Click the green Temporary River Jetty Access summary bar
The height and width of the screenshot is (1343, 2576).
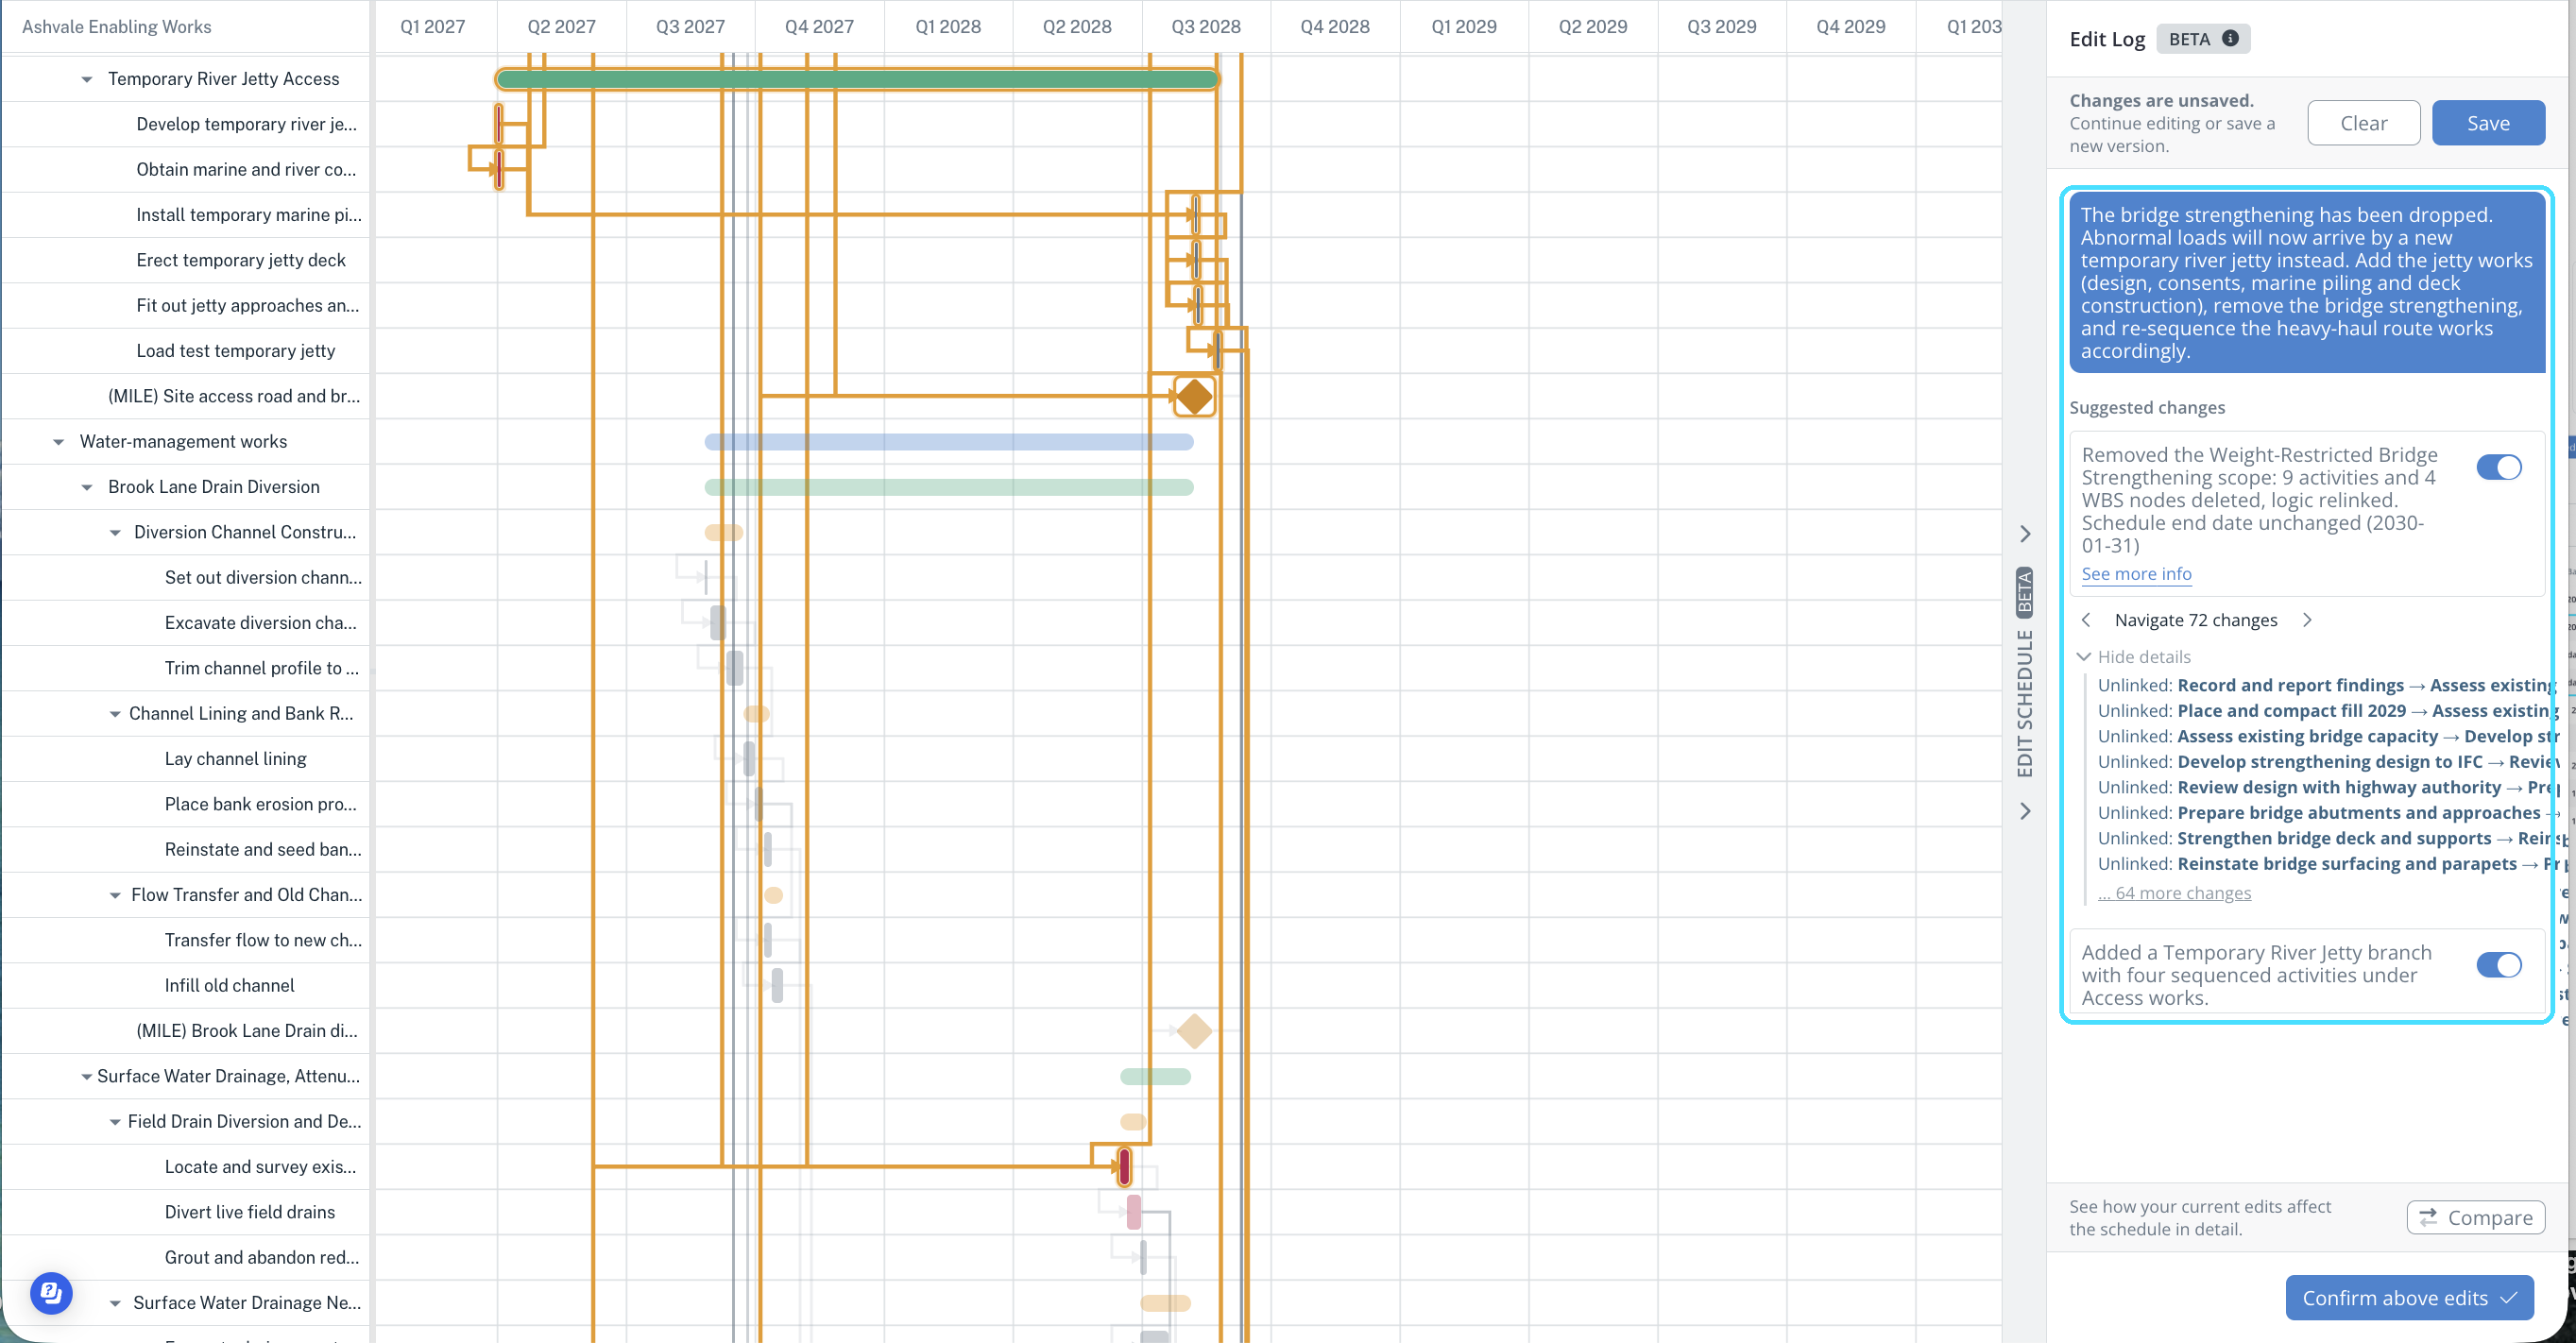(858, 79)
